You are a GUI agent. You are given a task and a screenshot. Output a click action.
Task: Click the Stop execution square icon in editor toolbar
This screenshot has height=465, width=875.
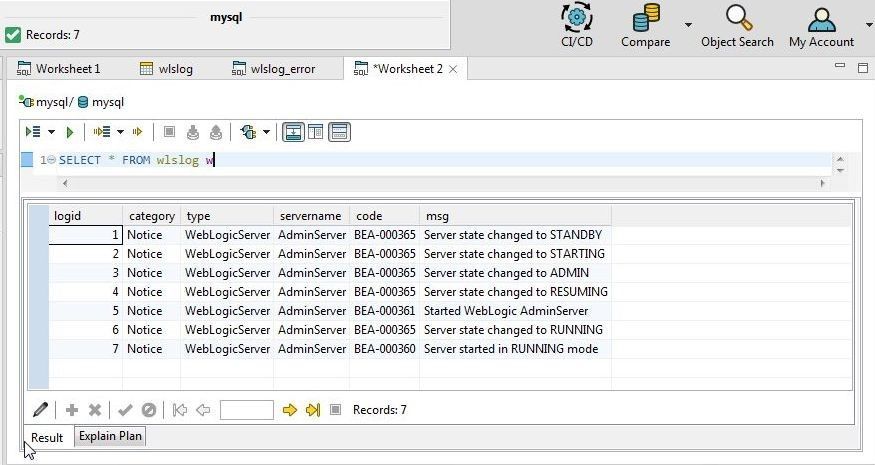tap(169, 132)
